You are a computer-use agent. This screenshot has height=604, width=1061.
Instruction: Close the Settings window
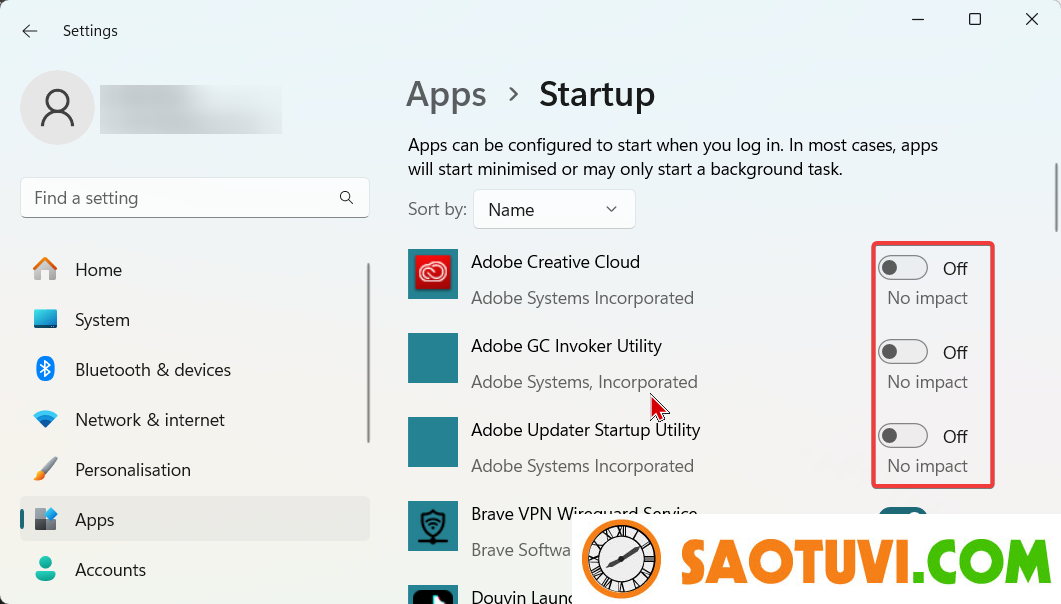1032,19
